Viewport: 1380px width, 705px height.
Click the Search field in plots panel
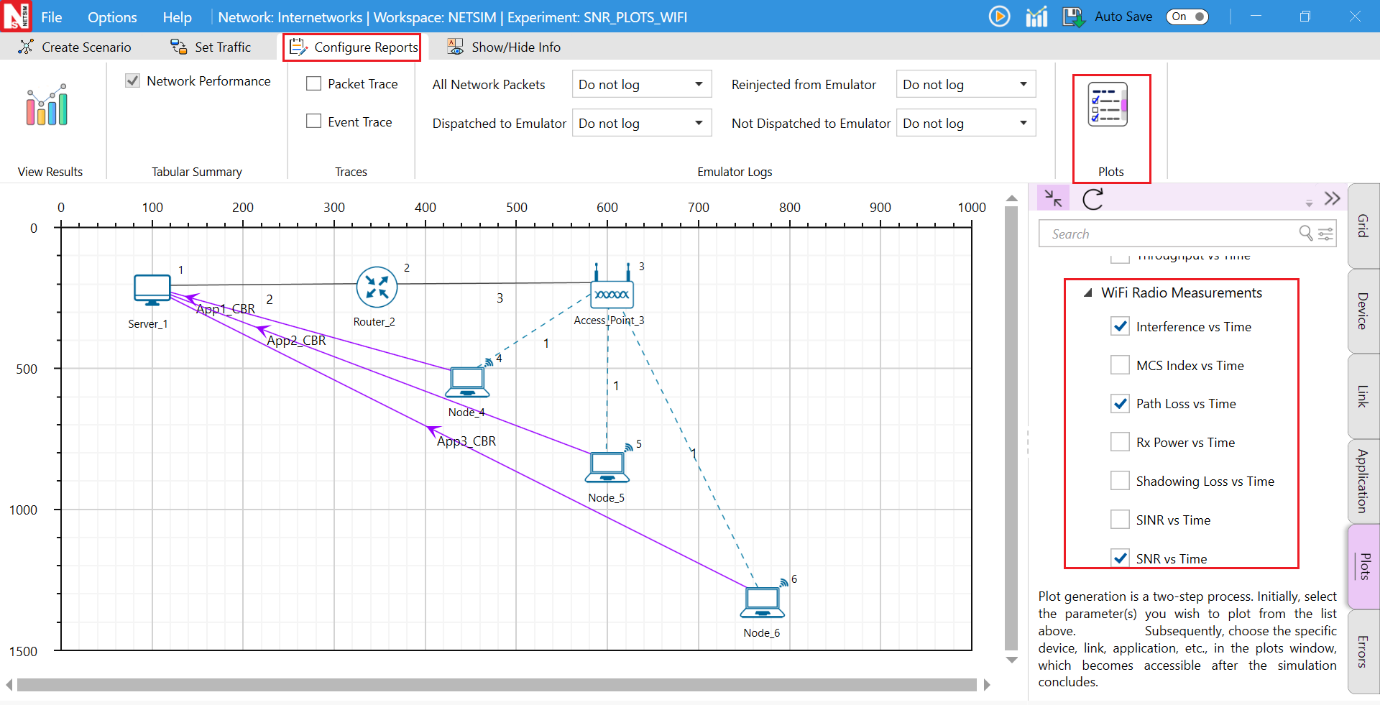coord(1170,234)
